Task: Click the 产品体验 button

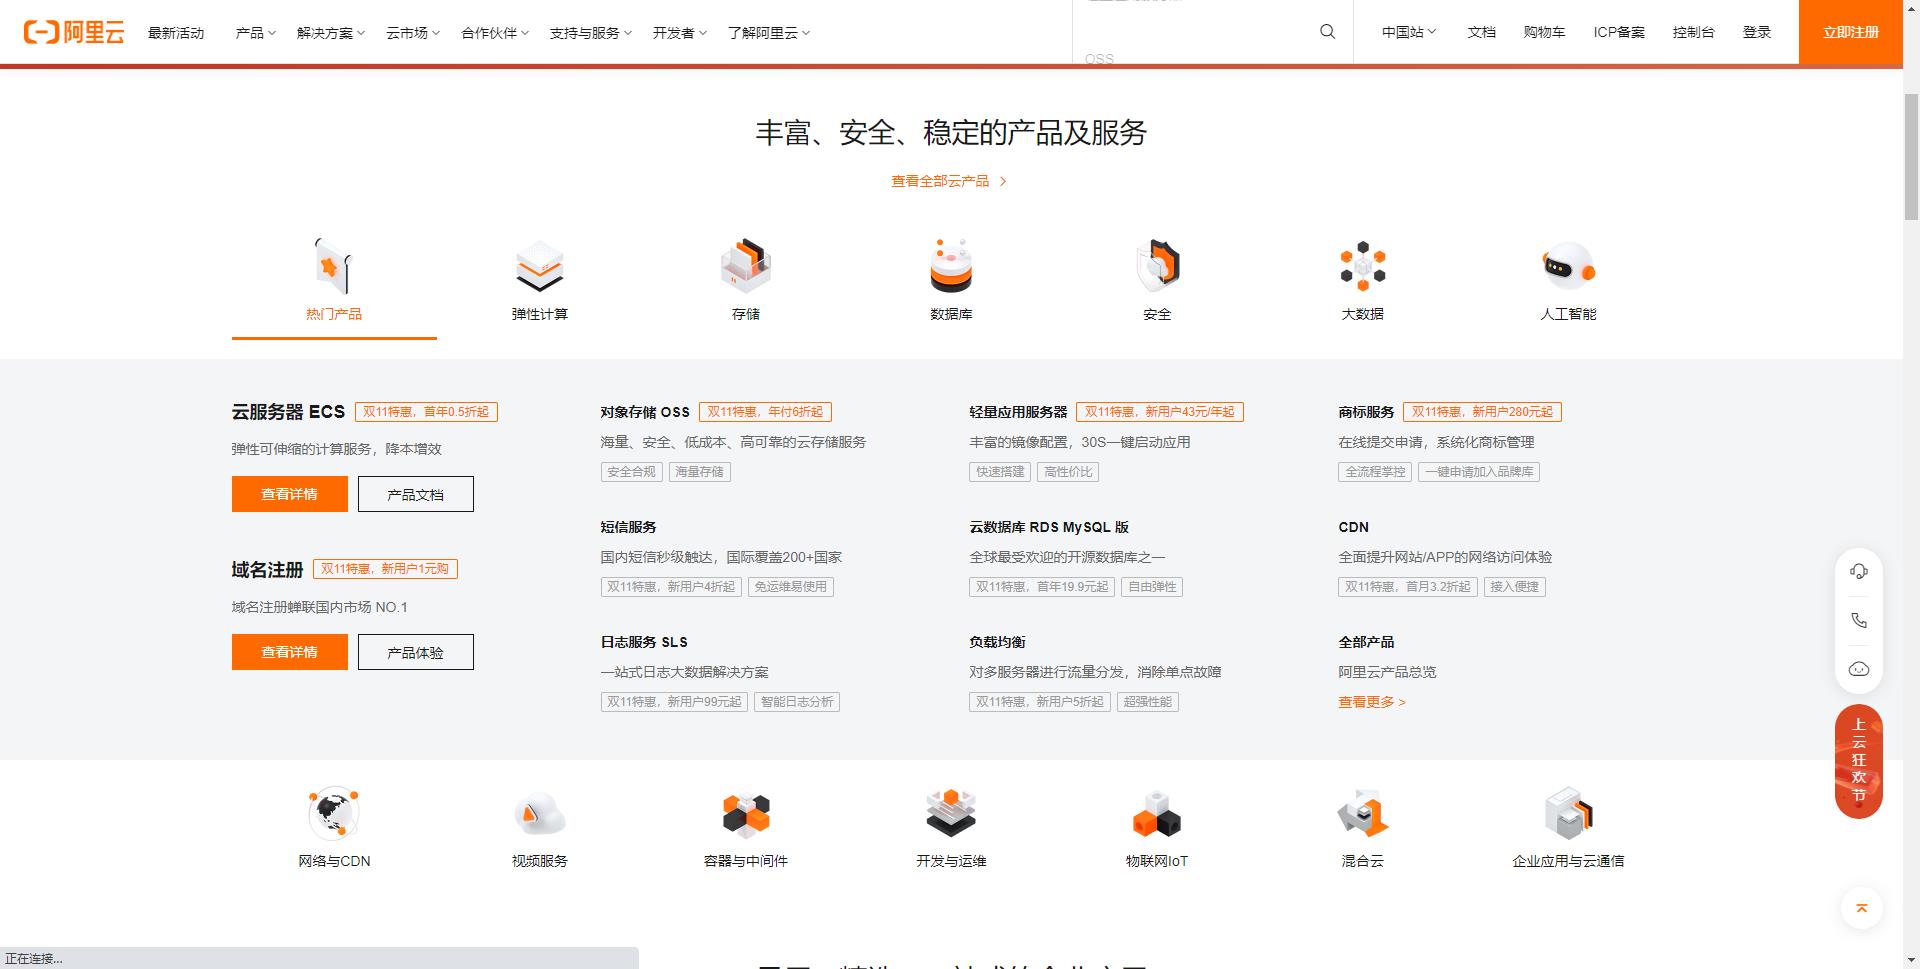Action: click(x=416, y=652)
